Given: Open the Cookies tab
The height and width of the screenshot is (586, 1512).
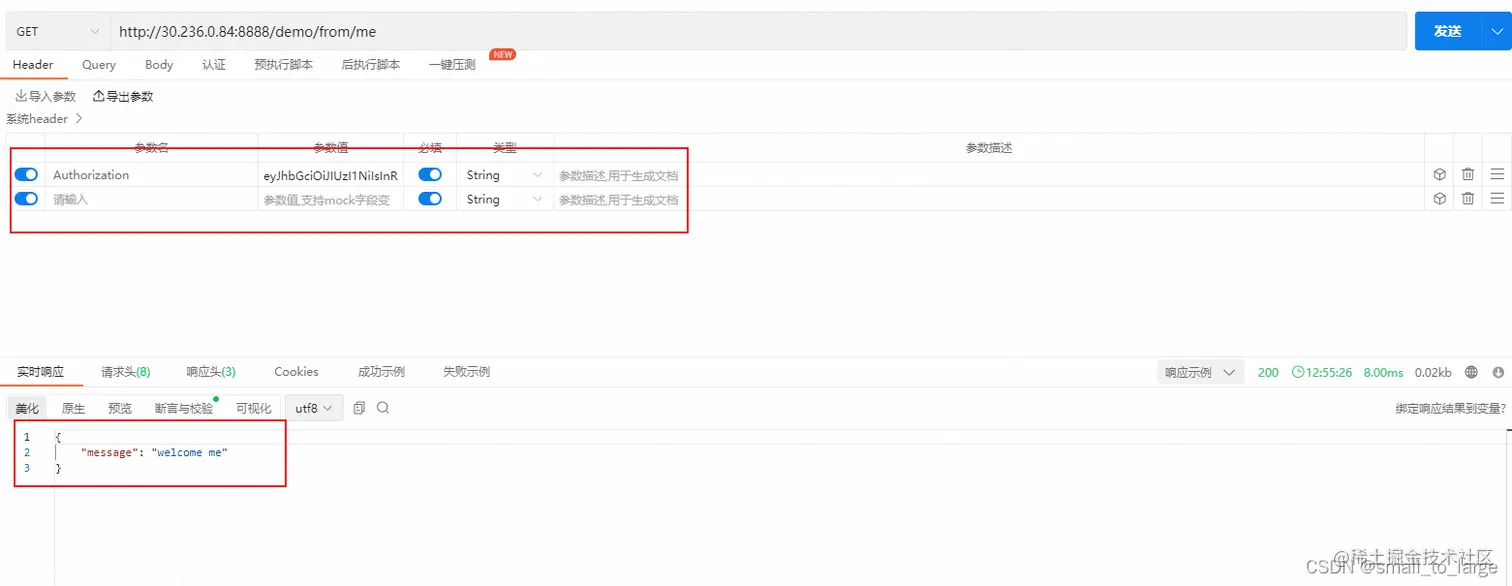Looking at the screenshot, I should [x=296, y=371].
